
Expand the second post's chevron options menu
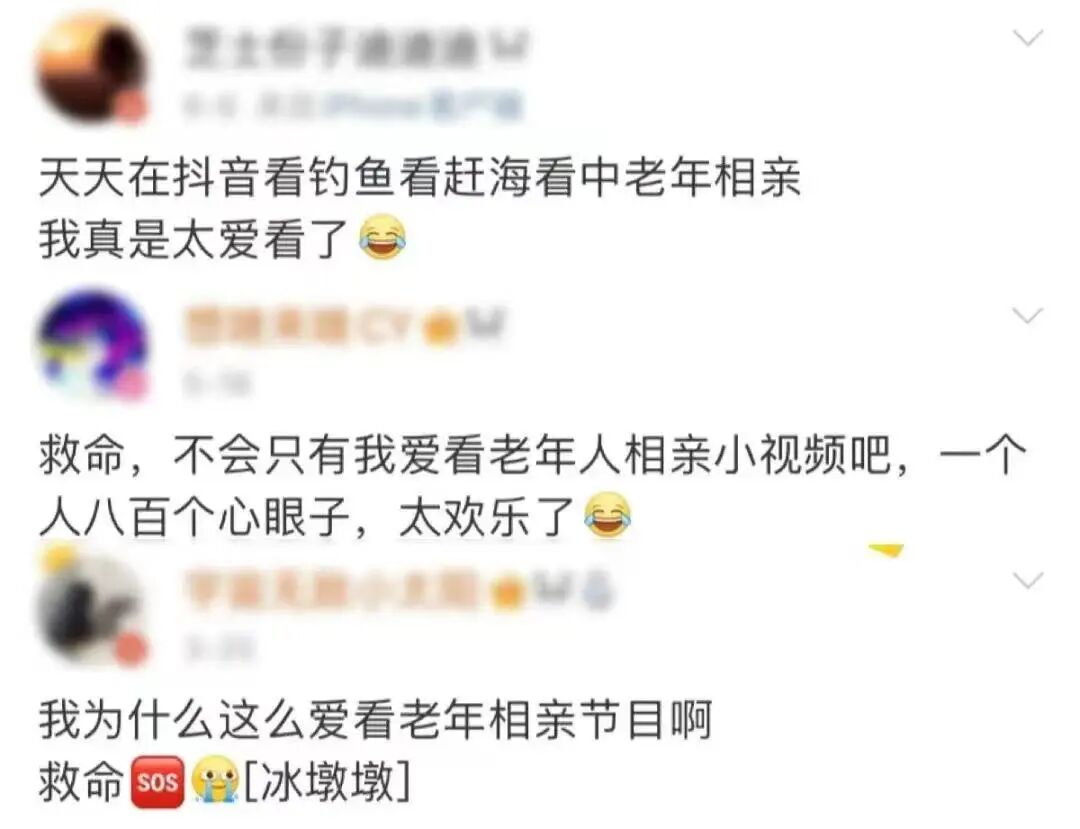tap(1028, 316)
